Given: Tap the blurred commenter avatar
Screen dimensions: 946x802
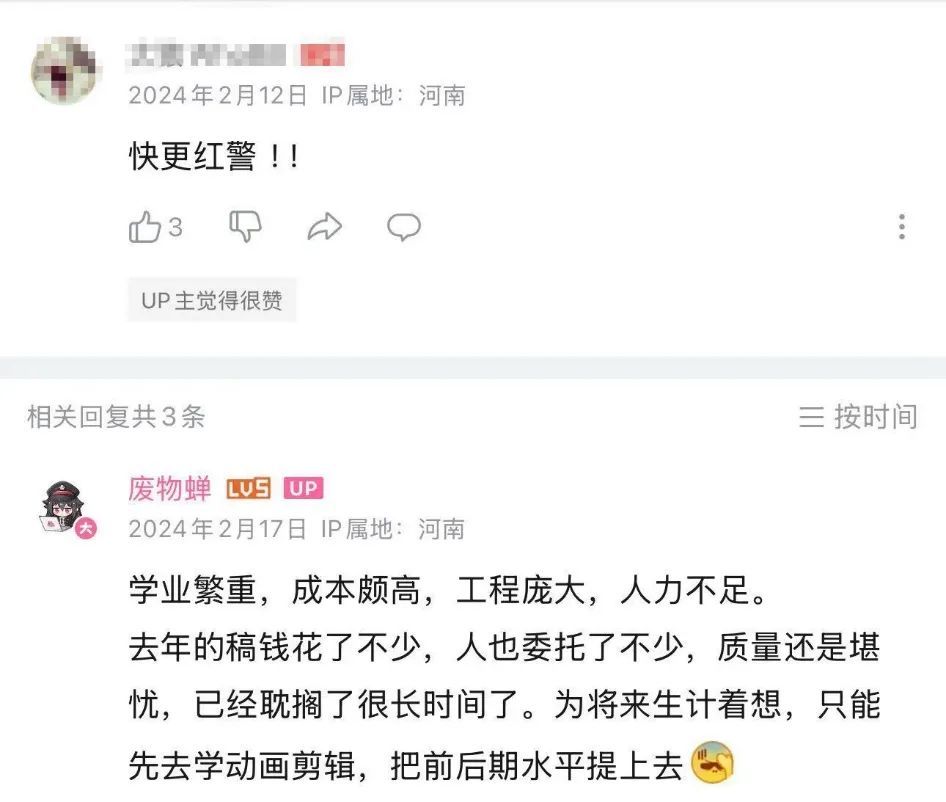Looking at the screenshot, I should point(66,71).
